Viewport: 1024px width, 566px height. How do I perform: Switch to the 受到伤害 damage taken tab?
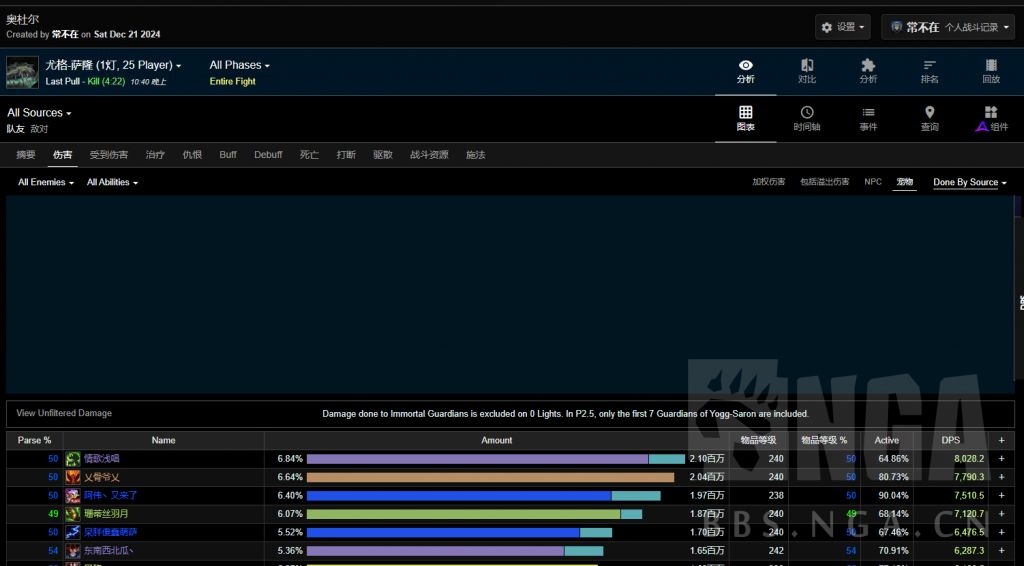pyautogui.click(x=109, y=155)
